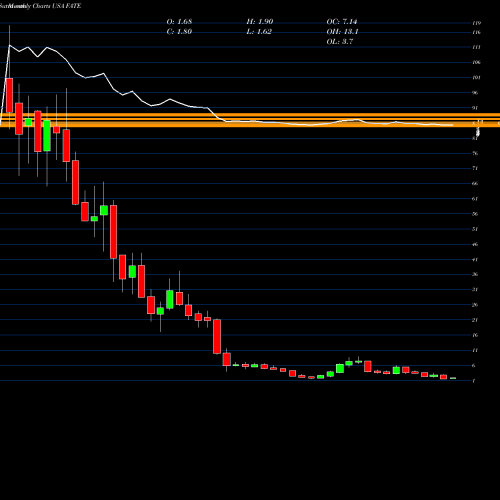Screen dimensions: 500x500
Task: Click the 36 price axis label
Action: (475, 274)
